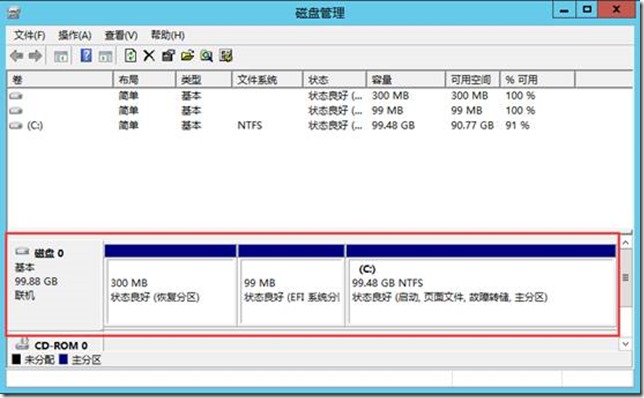
Task: Open the 文件(F) menu
Action: [x=29, y=35]
